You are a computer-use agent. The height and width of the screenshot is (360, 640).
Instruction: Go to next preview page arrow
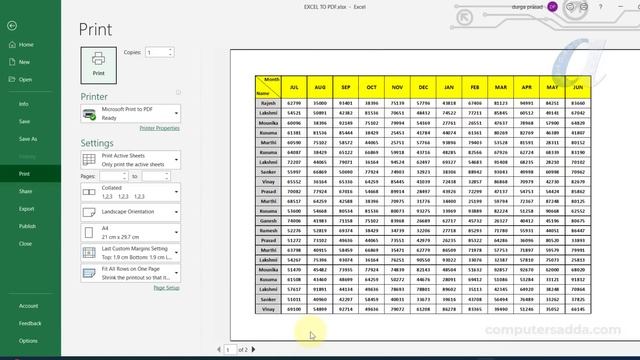point(253,349)
